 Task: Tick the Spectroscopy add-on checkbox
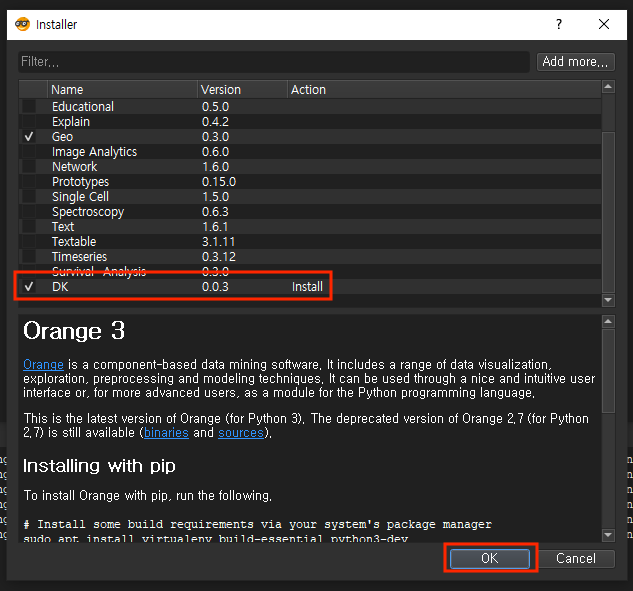click(x=29, y=212)
